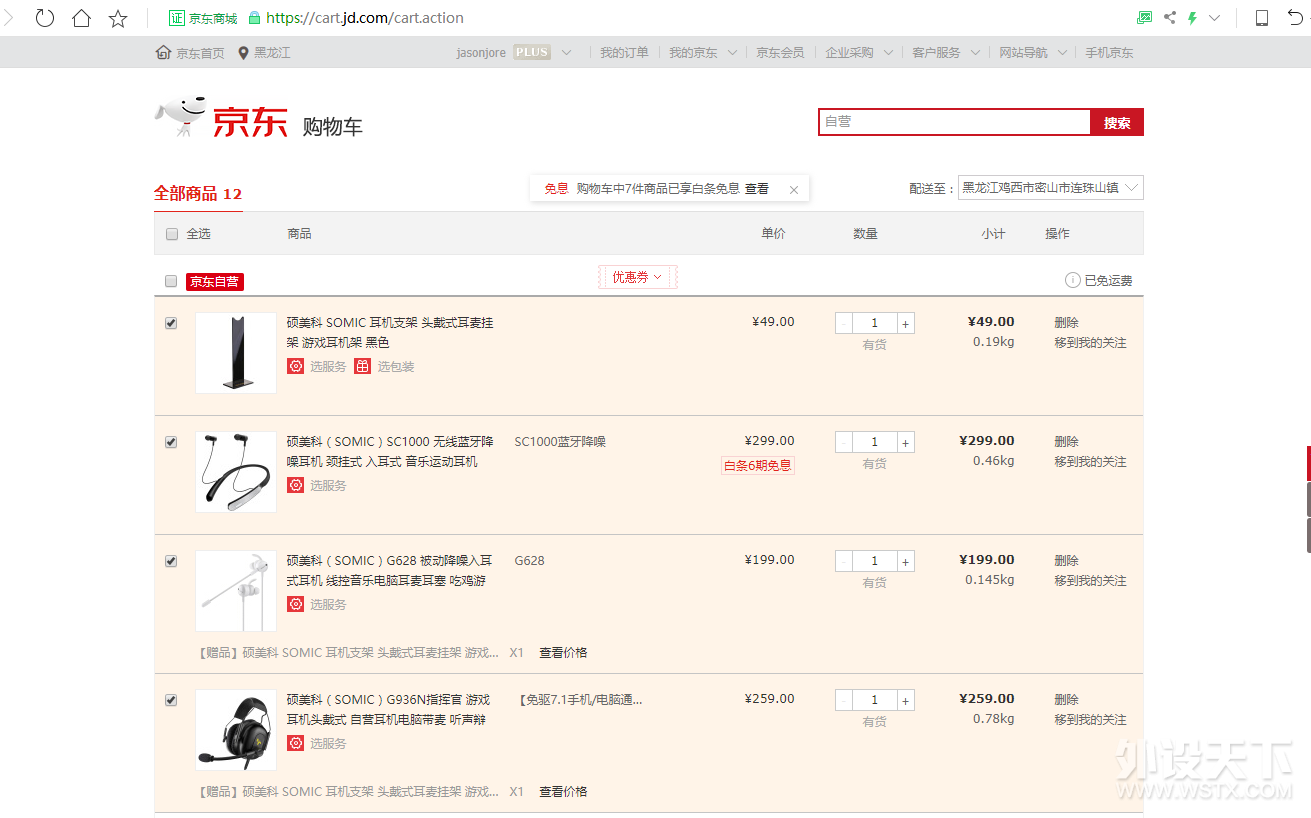Go to browser home page icon
The image size is (1311, 818).
[x=82, y=17]
